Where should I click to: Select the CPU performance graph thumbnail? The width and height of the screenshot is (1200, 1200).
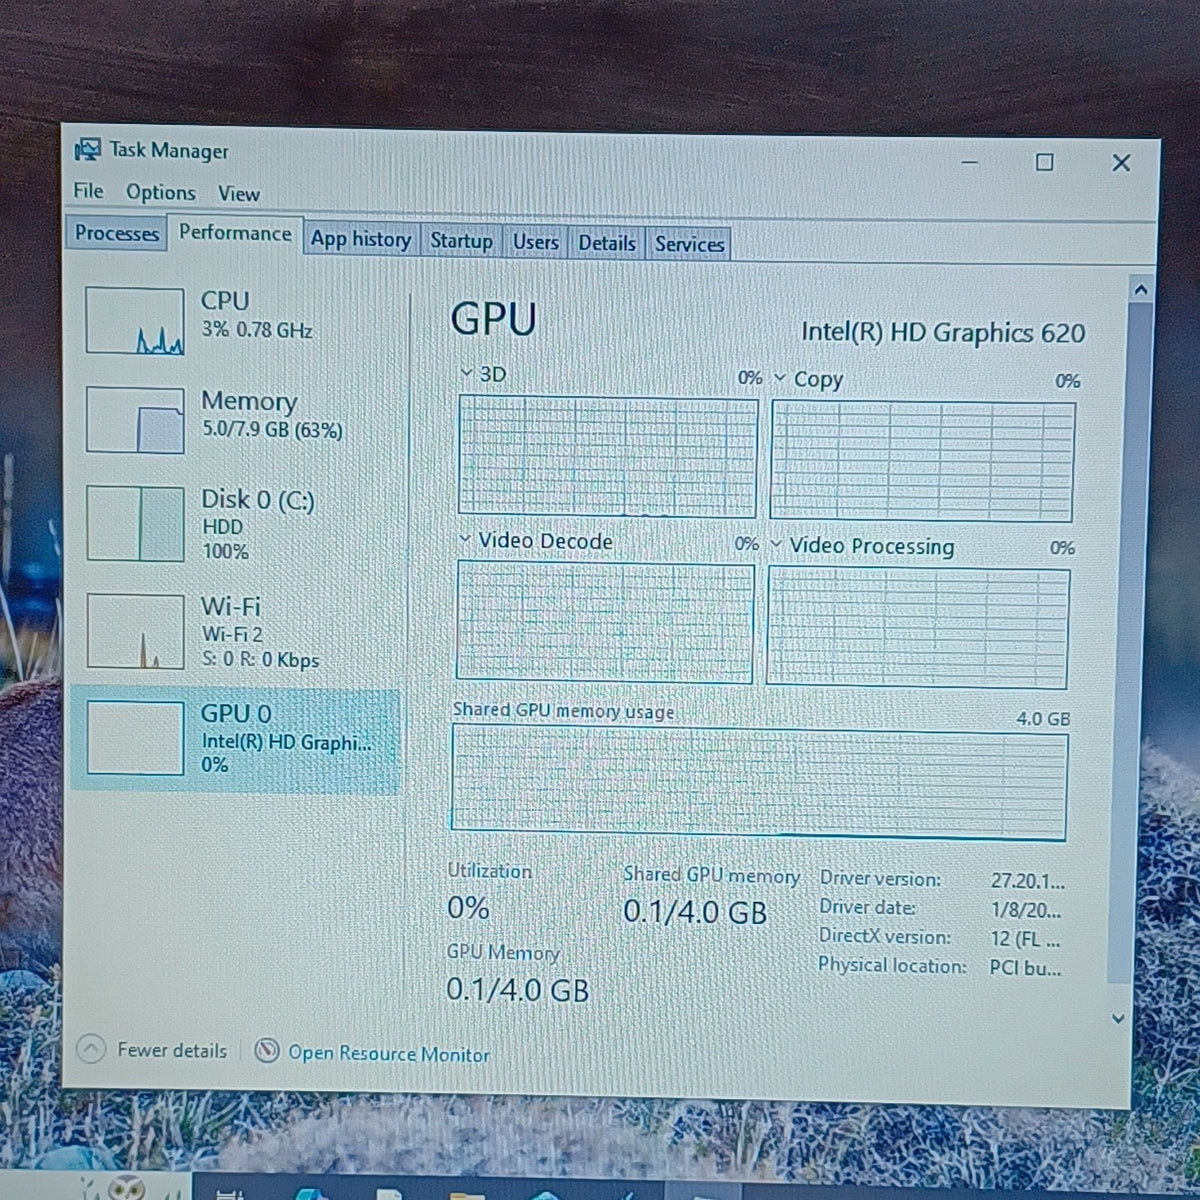135,321
